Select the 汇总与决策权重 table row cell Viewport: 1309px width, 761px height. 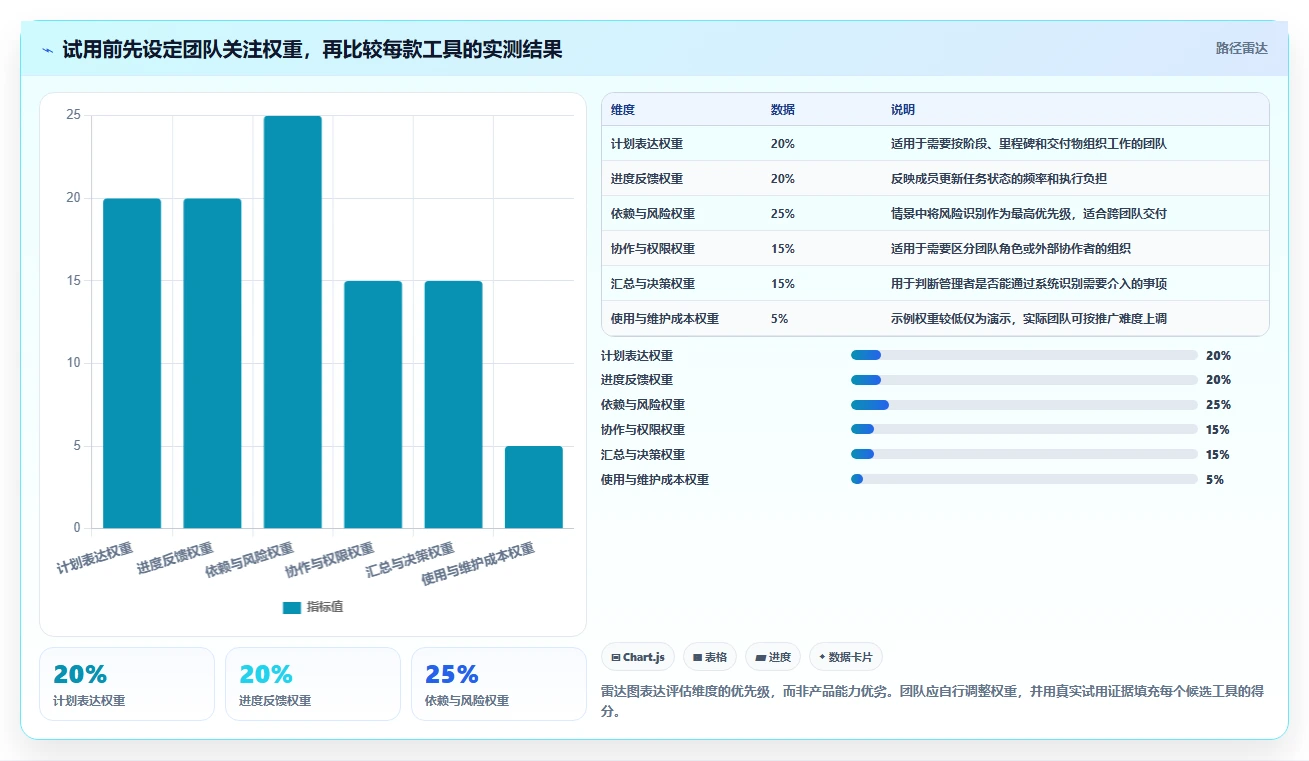coord(653,284)
